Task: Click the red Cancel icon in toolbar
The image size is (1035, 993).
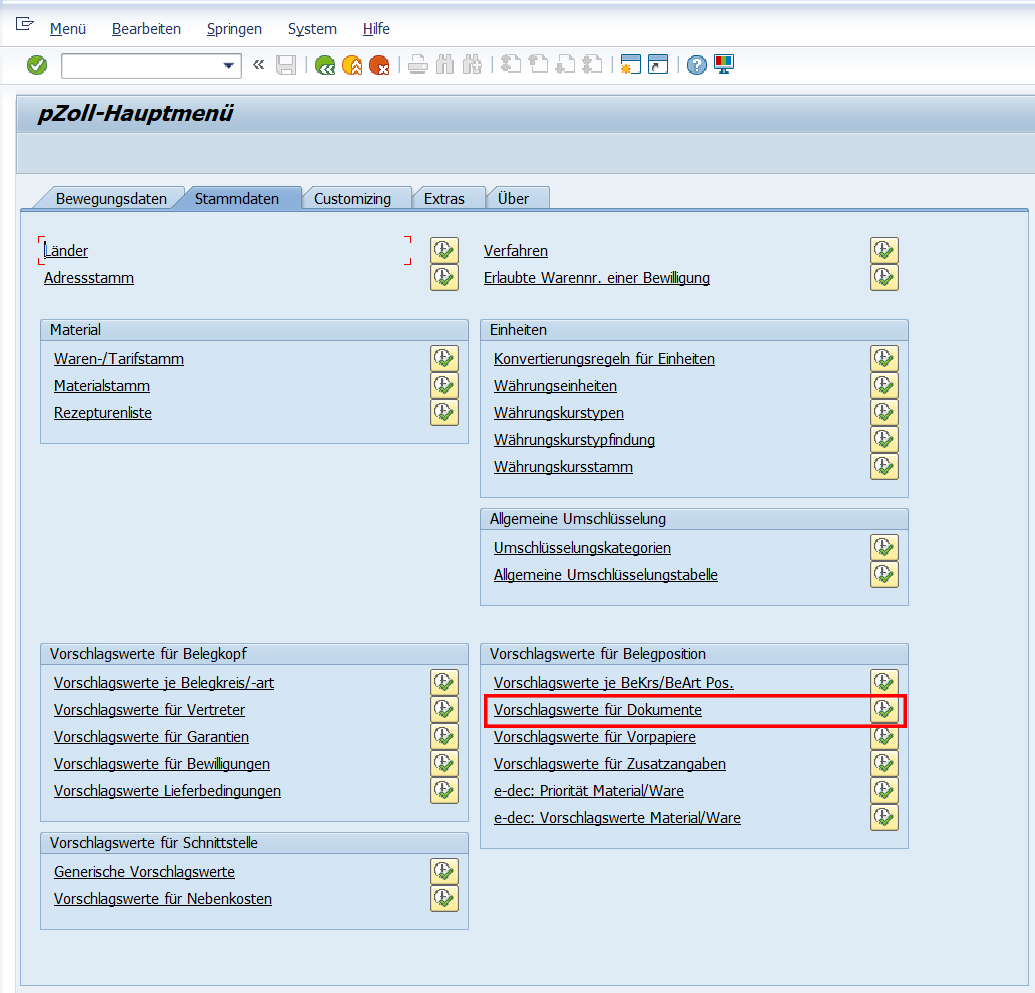Action: 379,66
